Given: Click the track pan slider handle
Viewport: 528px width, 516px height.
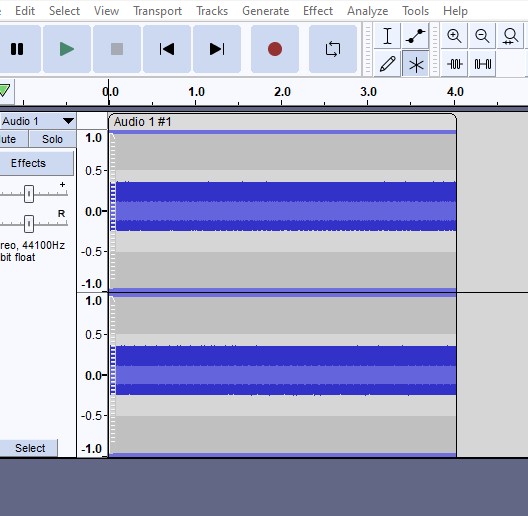Looking at the screenshot, I should tap(29, 224).
